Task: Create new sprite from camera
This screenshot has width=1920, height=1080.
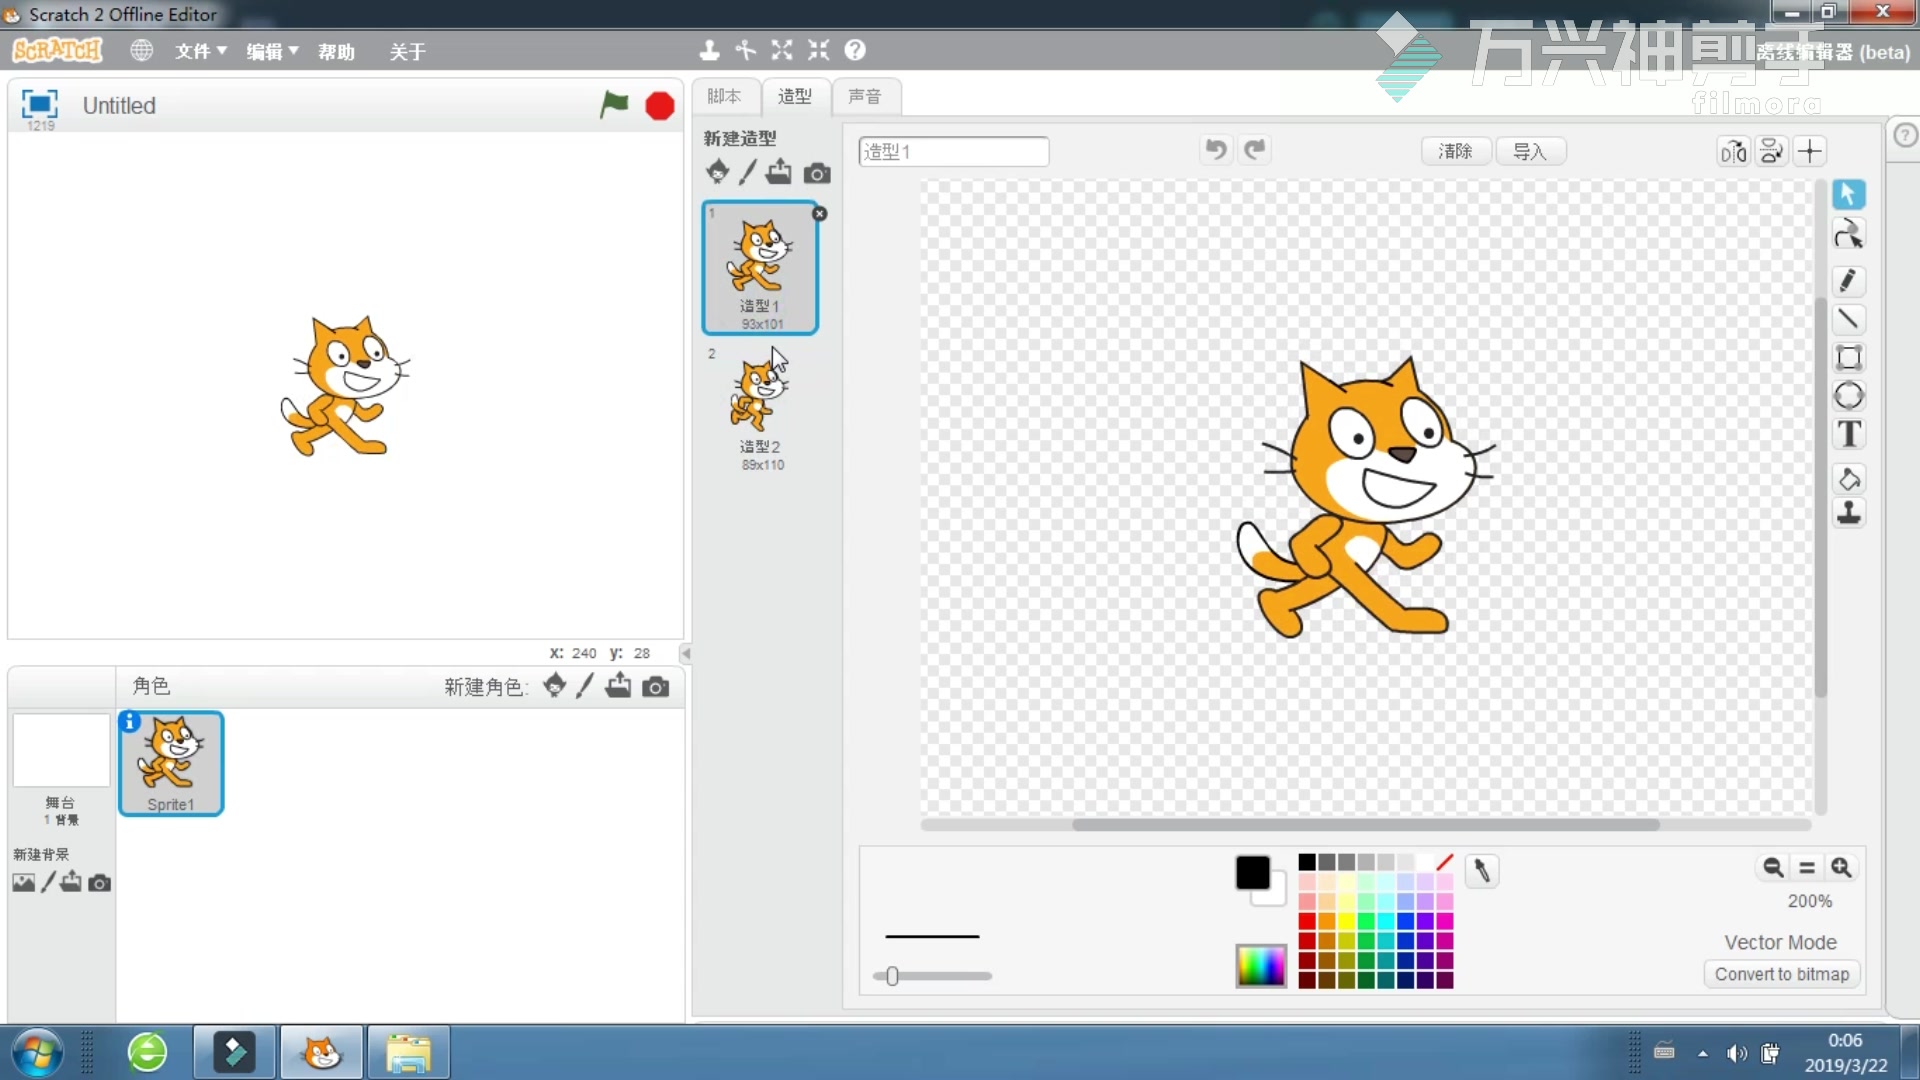Action: pos(656,686)
